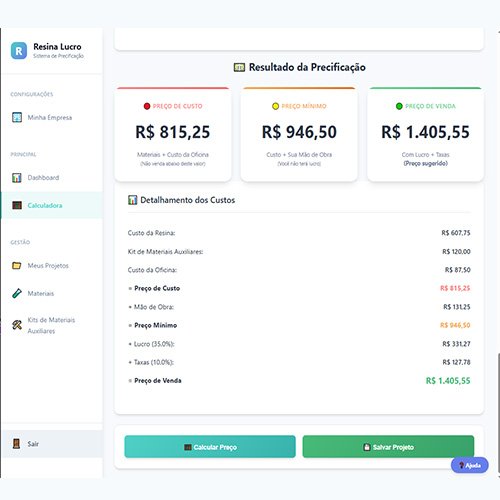
Task: Click the red dot in Preço de Custo card
Action: click(147, 106)
